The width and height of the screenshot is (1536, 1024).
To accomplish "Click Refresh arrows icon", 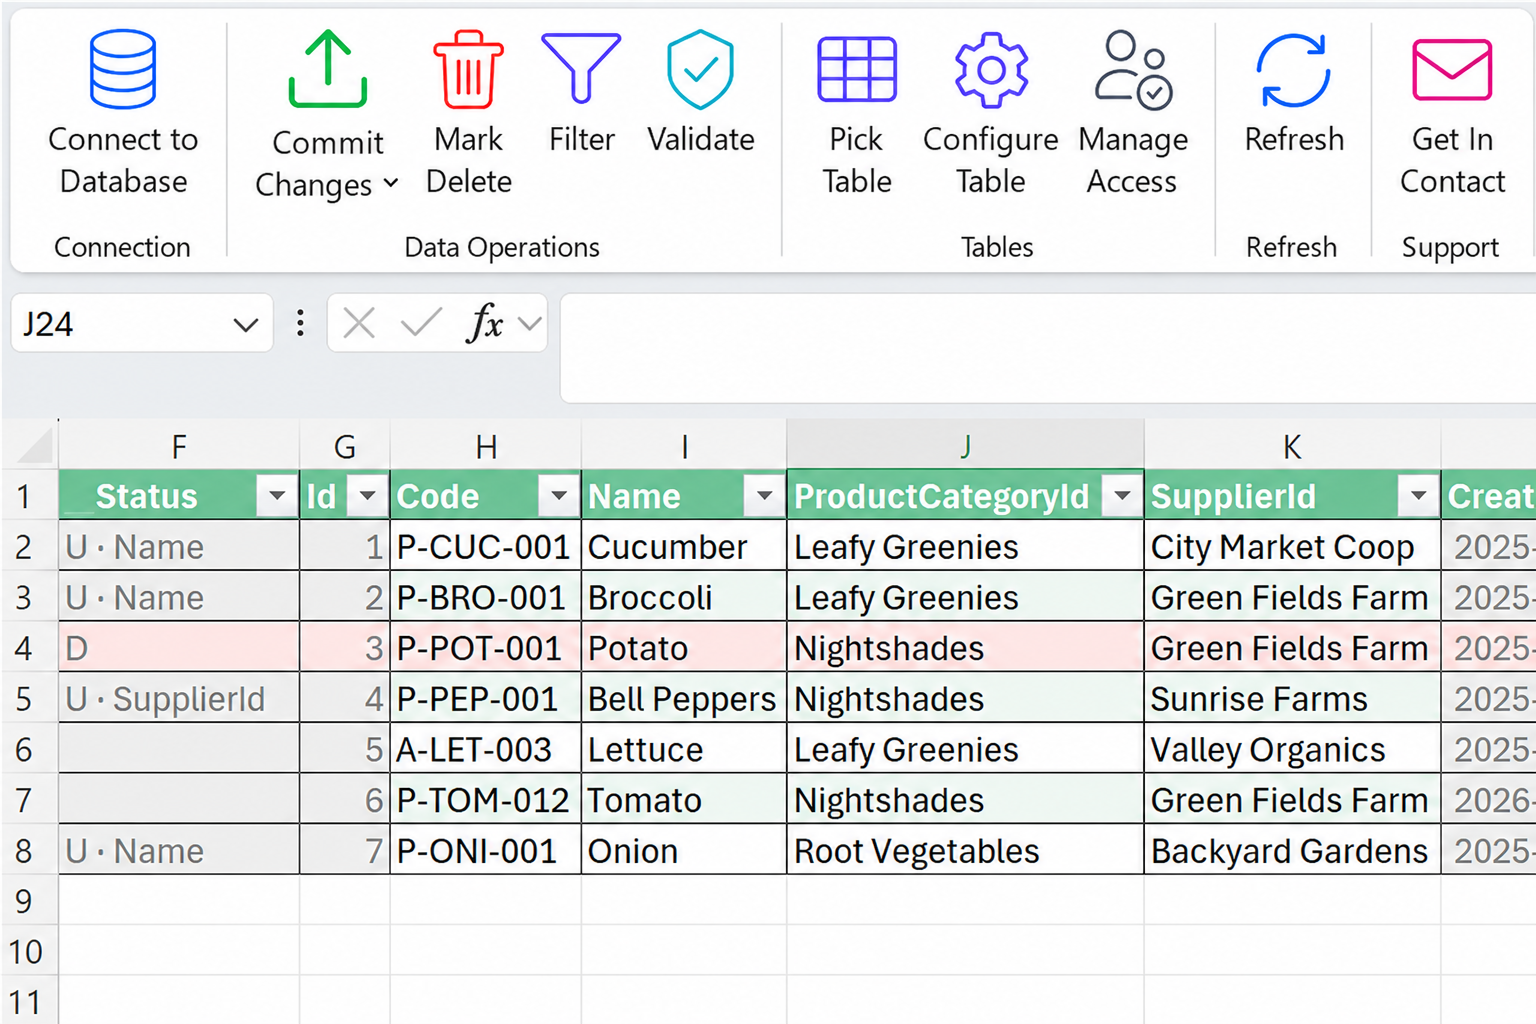I will (1294, 70).
